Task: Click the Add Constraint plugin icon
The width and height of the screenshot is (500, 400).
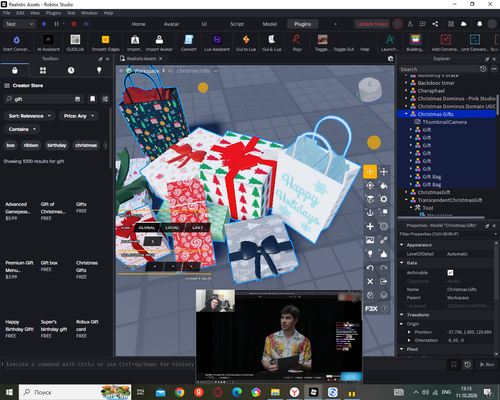Action: pos(446,40)
